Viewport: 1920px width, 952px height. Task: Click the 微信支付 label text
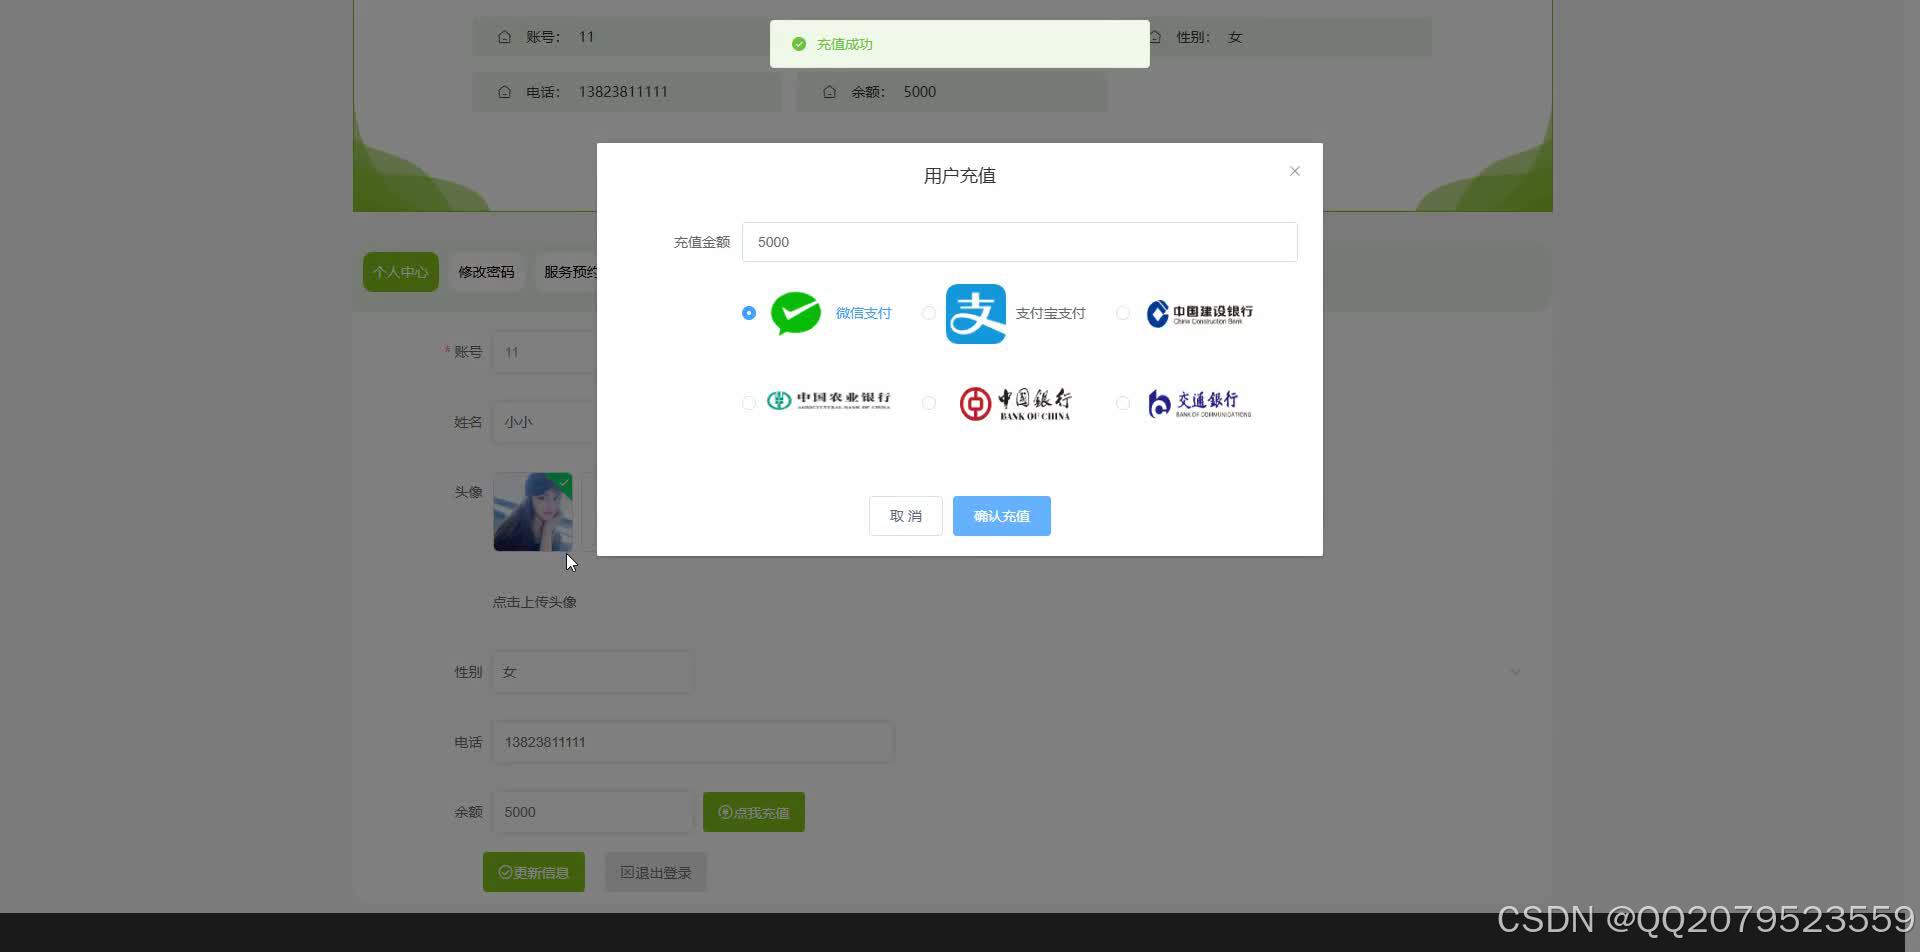pyautogui.click(x=863, y=313)
